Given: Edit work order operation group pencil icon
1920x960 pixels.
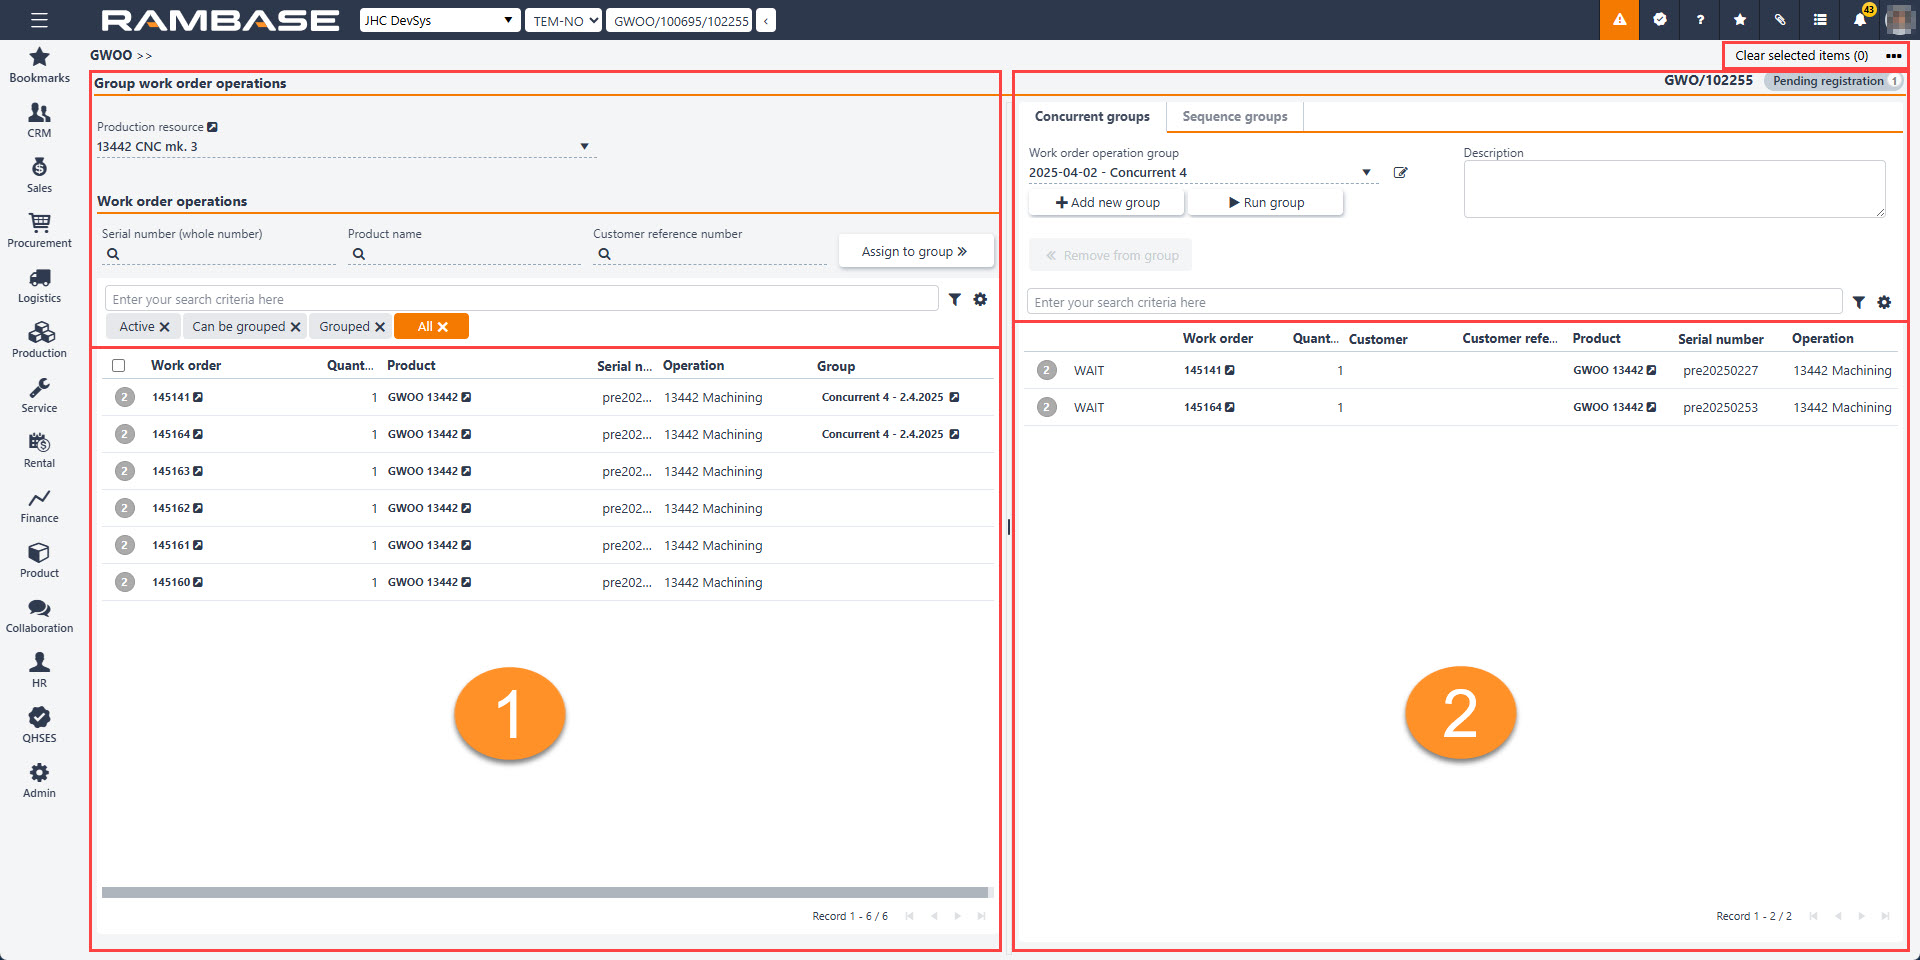Looking at the screenshot, I should pyautogui.click(x=1400, y=173).
